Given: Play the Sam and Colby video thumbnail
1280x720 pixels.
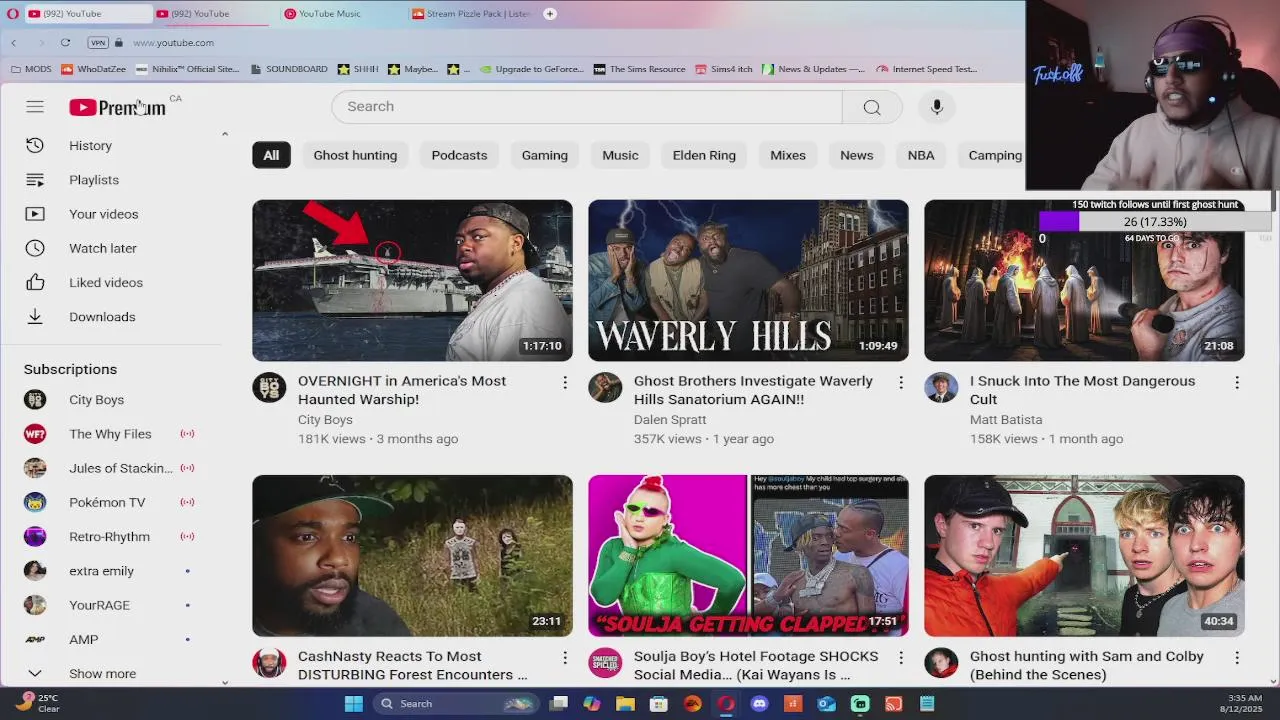Looking at the screenshot, I should tap(1084, 556).
